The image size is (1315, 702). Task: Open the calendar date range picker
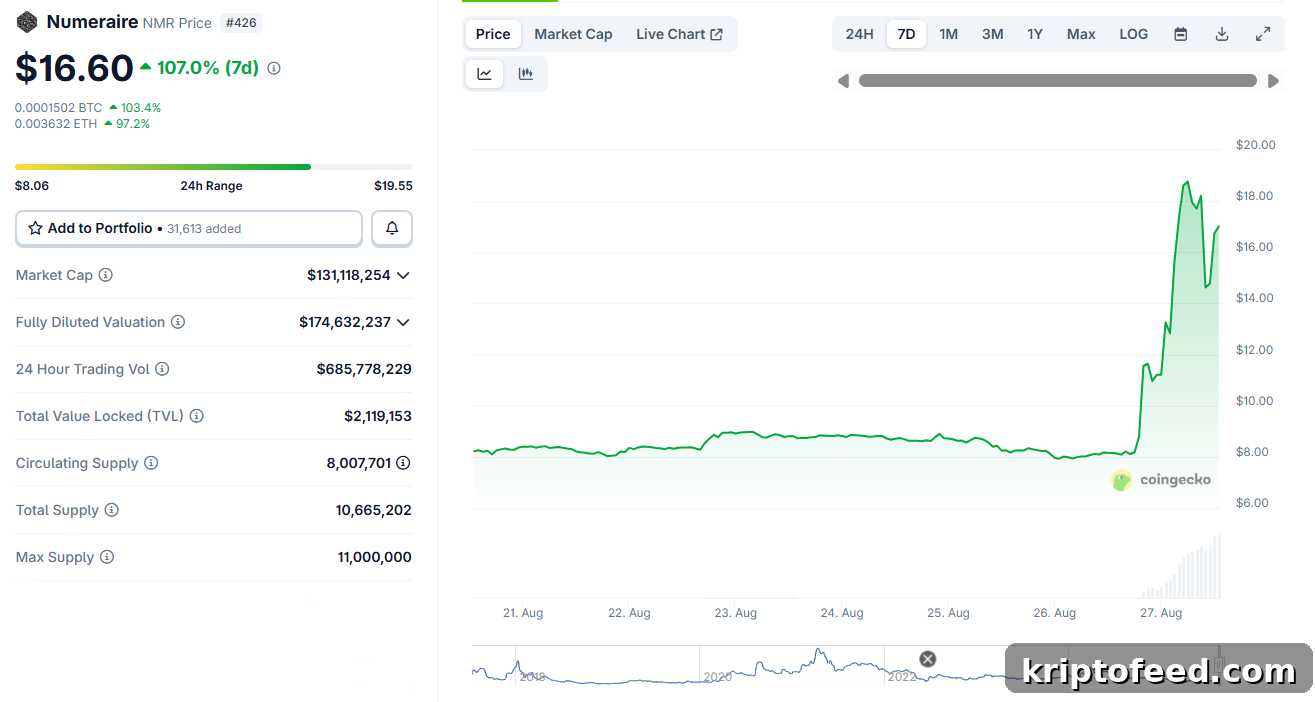pos(1181,34)
